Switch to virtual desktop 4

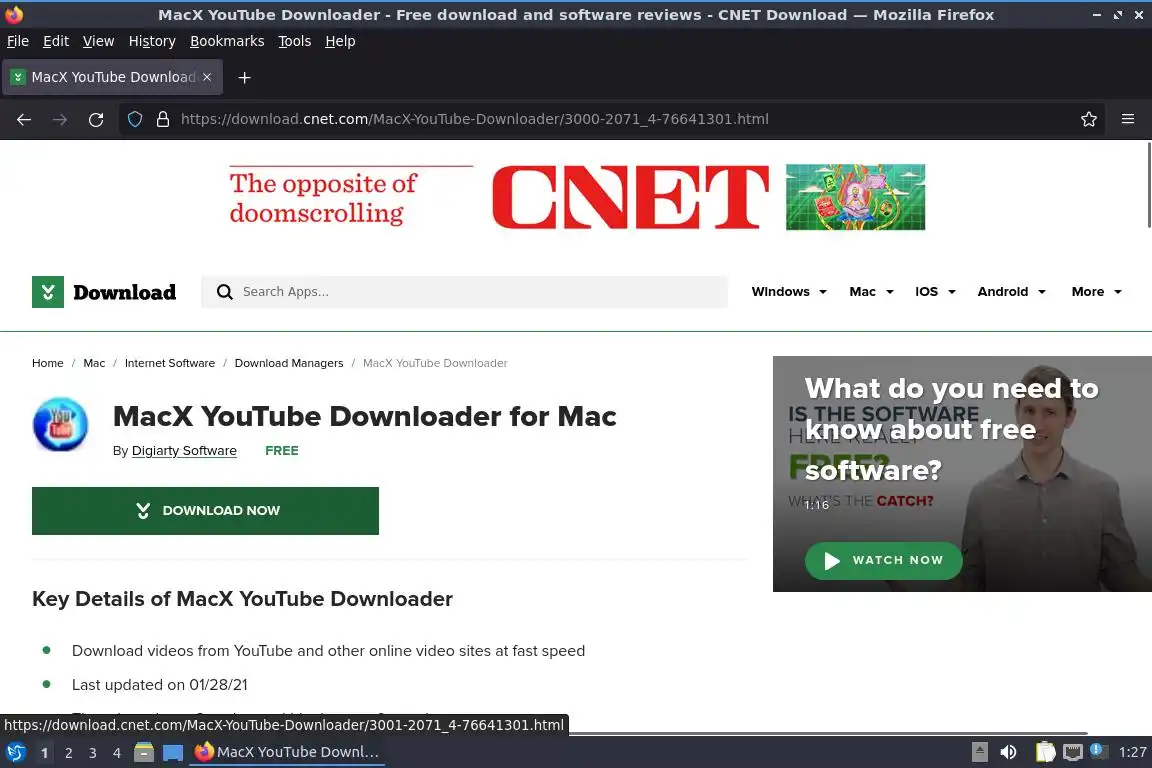pos(116,753)
